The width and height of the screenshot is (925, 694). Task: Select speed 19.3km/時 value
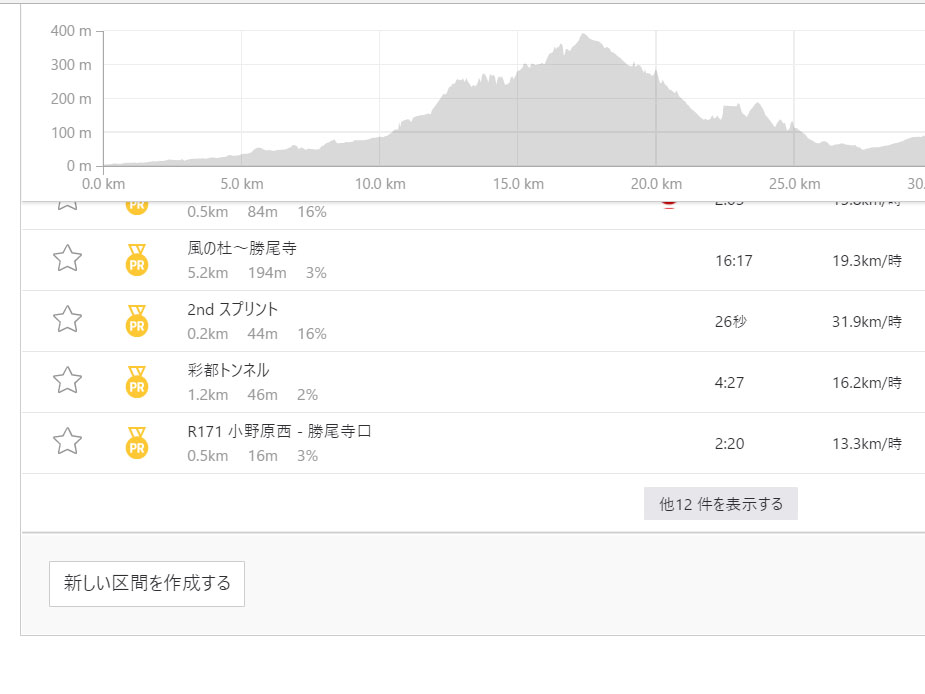867,261
